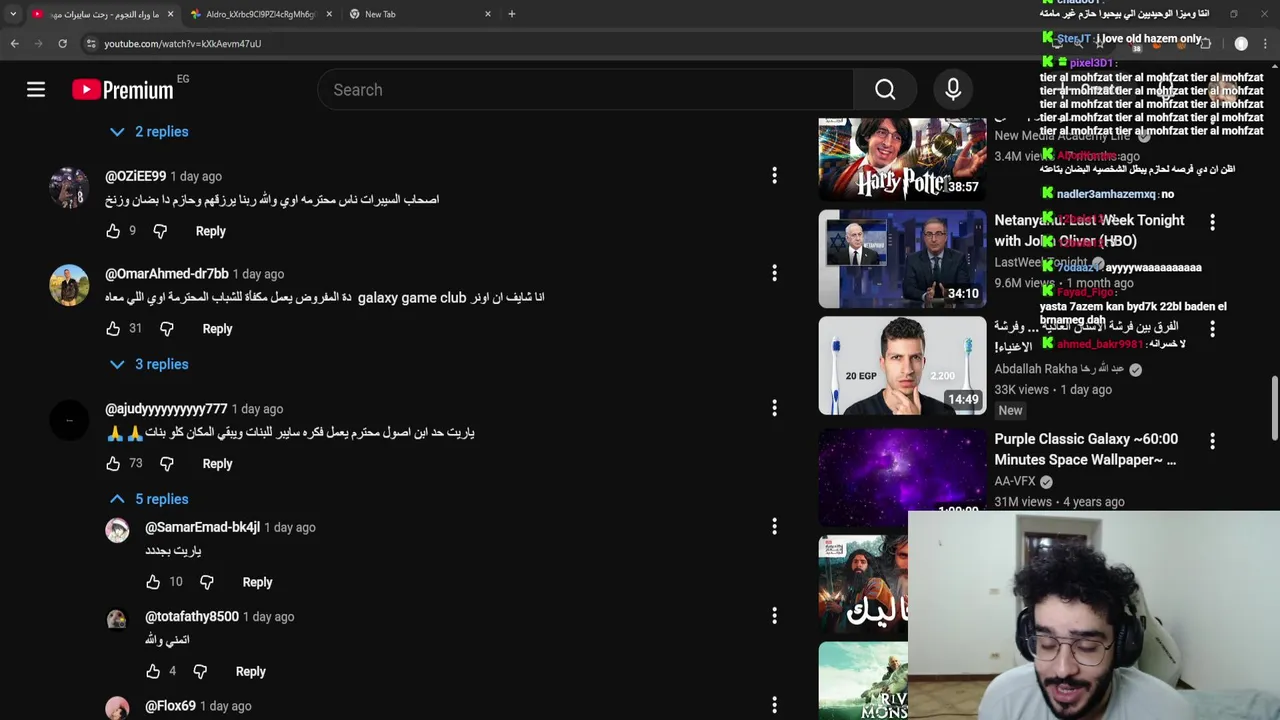Click the '1 day ago' timestamp of @OZiEE99
The width and height of the screenshot is (1280, 720).
click(x=196, y=176)
